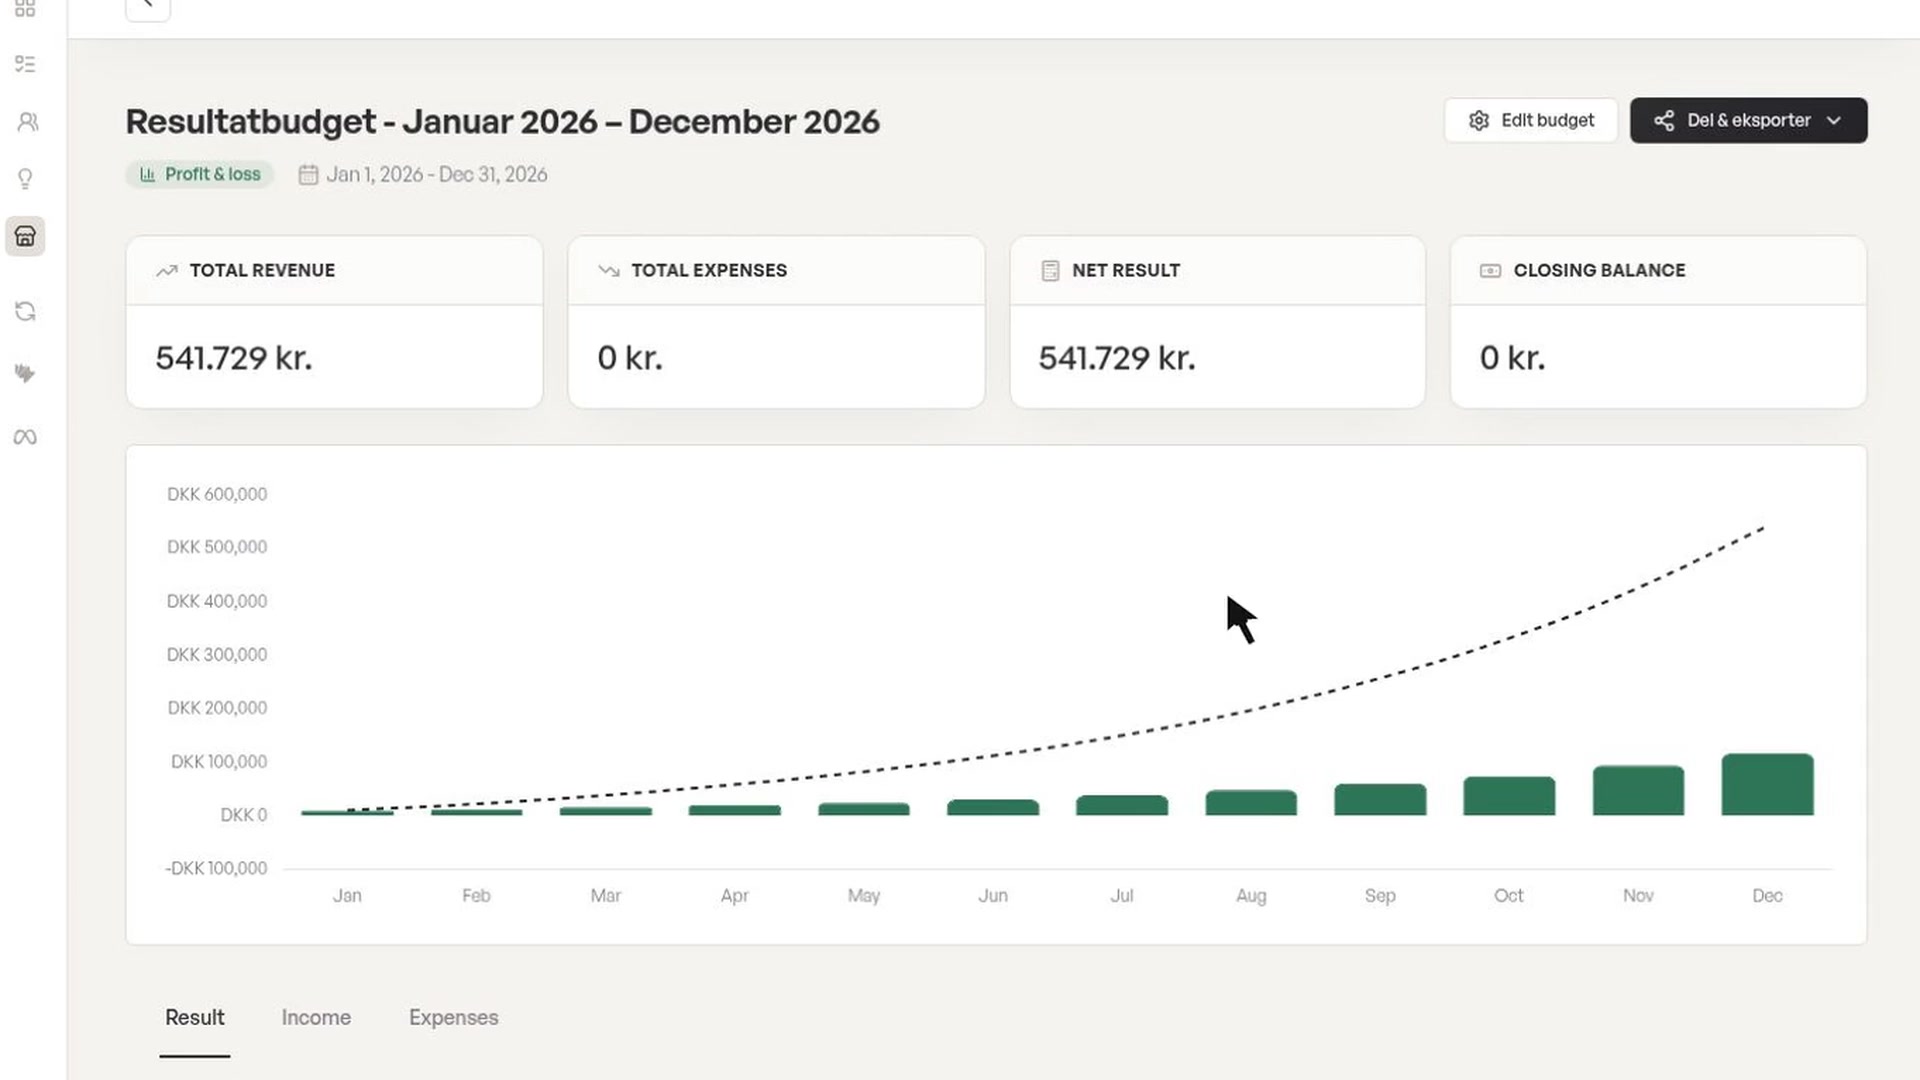Click the back arrow button at top
Viewport: 1920px width, 1080px height.
[x=148, y=6]
